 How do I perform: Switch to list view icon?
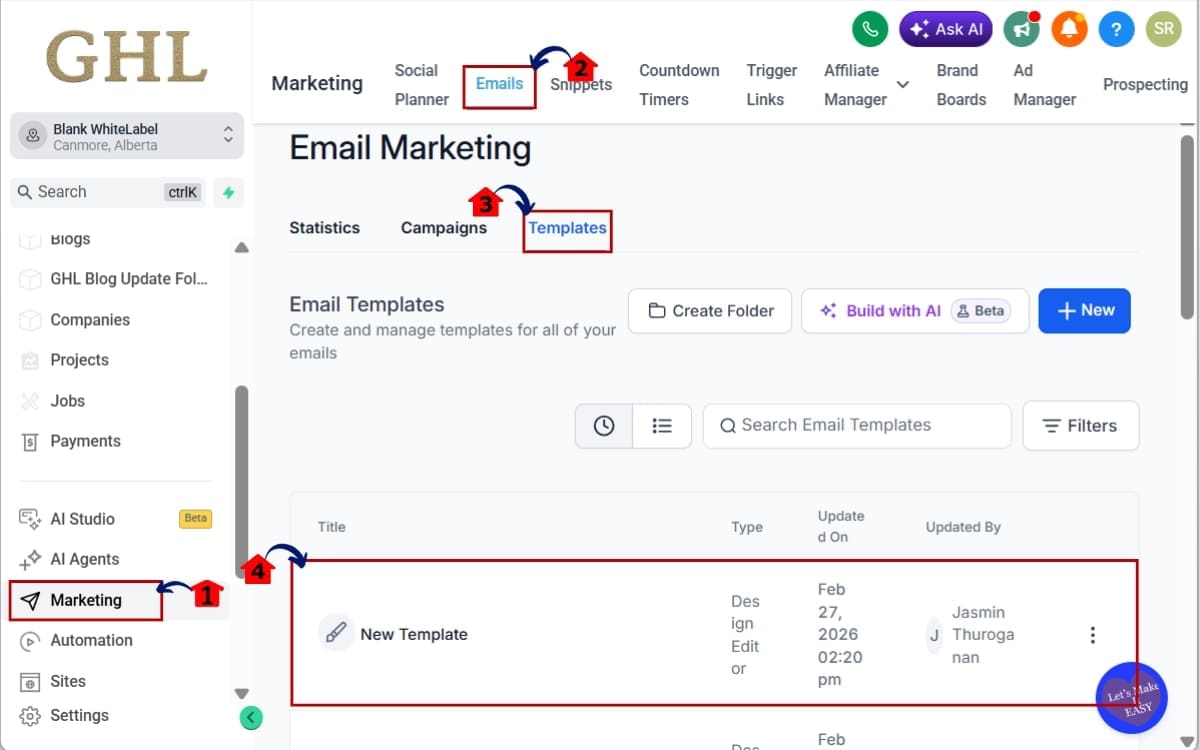[x=662, y=425]
